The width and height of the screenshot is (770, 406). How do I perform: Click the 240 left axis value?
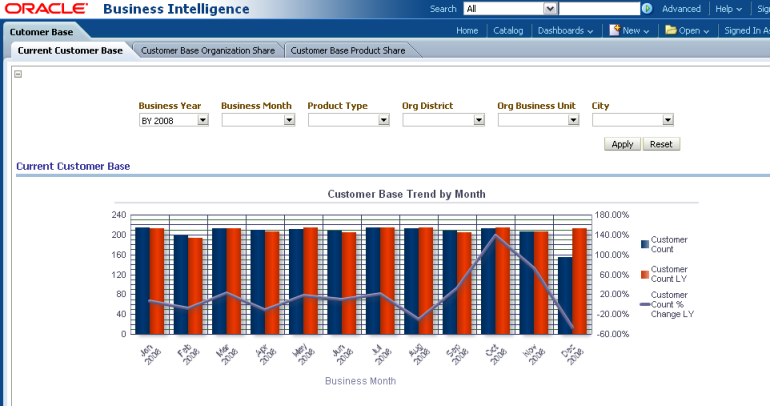(119, 215)
